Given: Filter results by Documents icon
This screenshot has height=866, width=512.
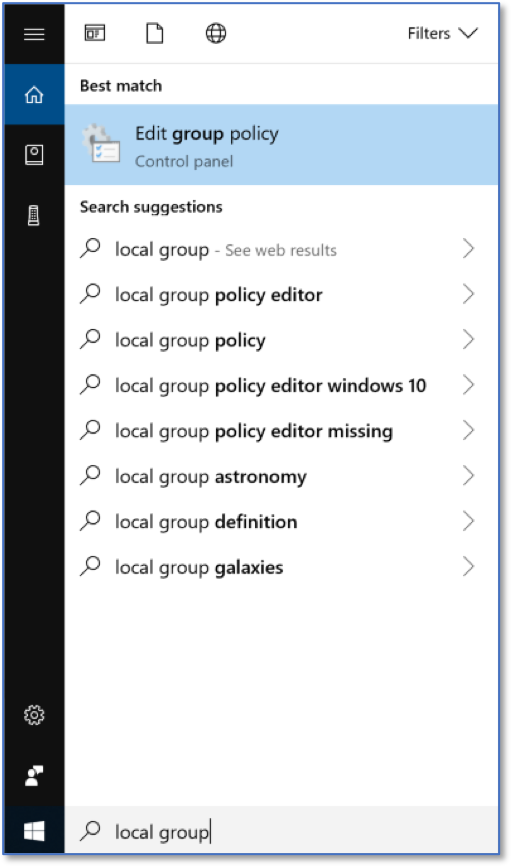Looking at the screenshot, I should (155, 33).
